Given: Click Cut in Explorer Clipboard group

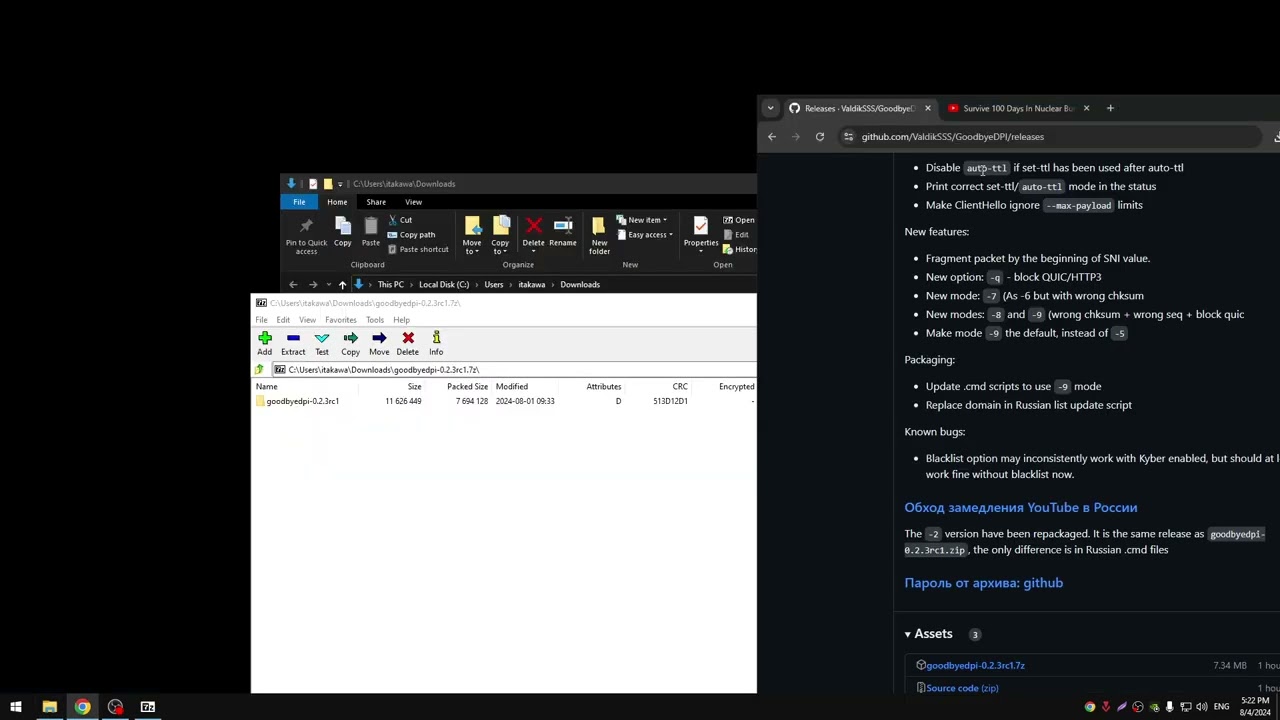Looking at the screenshot, I should [399, 220].
